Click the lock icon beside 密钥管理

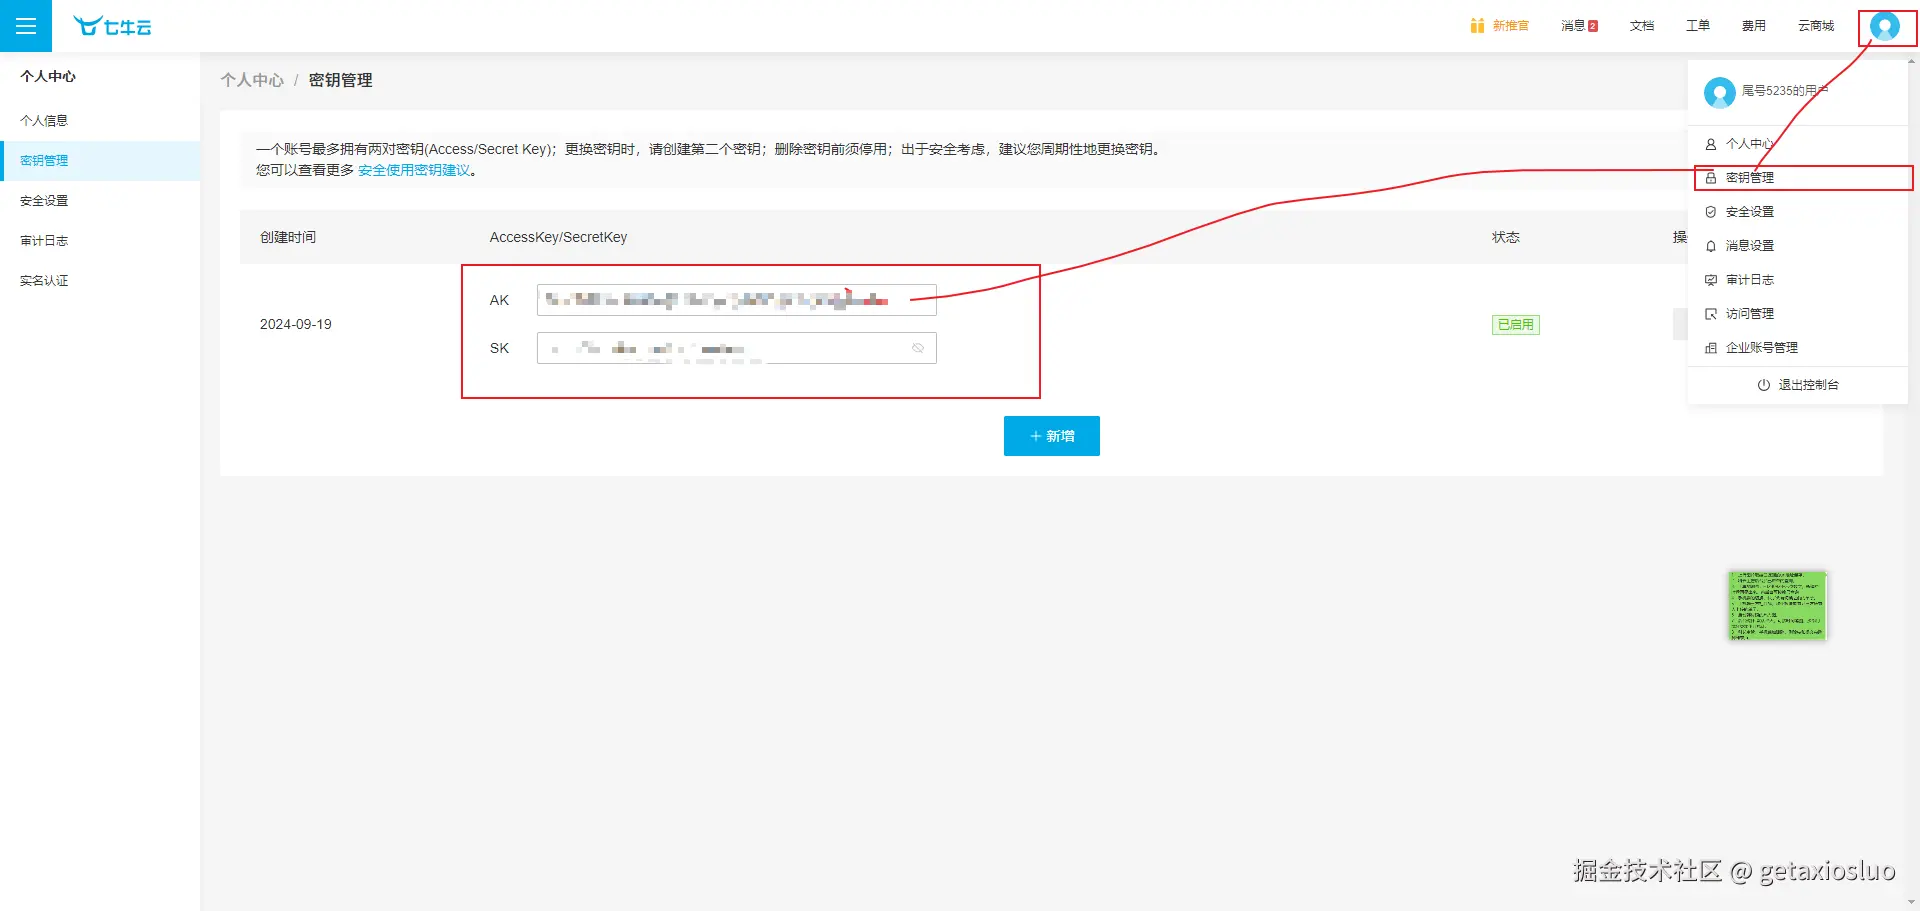(1711, 178)
